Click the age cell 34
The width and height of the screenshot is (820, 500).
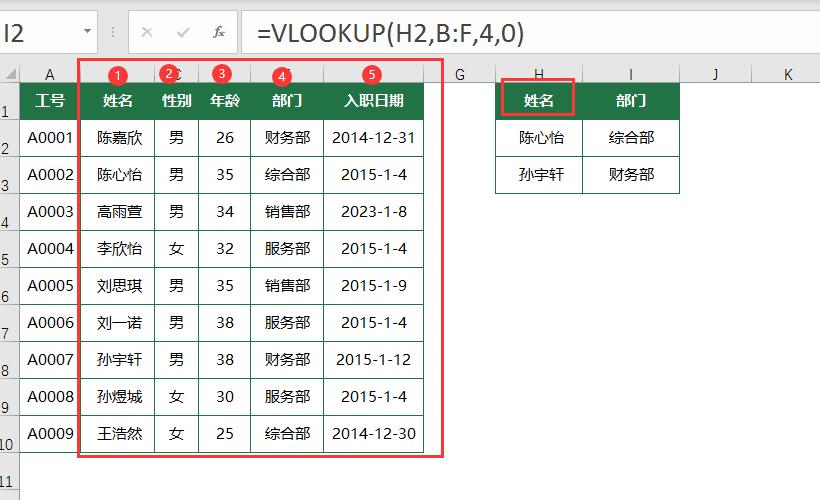click(225, 212)
